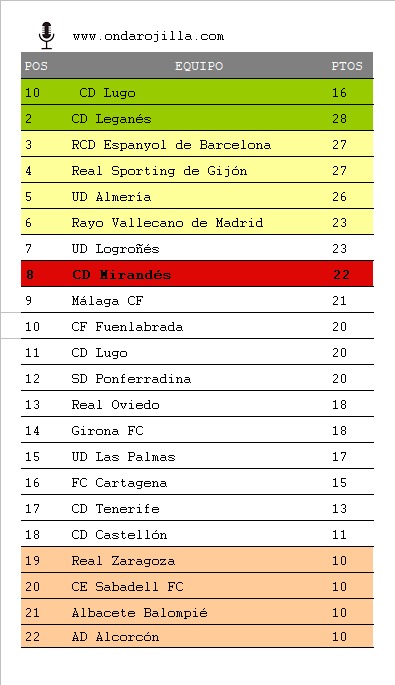
Task: Click the UD Almería team name
Action: click(111, 197)
